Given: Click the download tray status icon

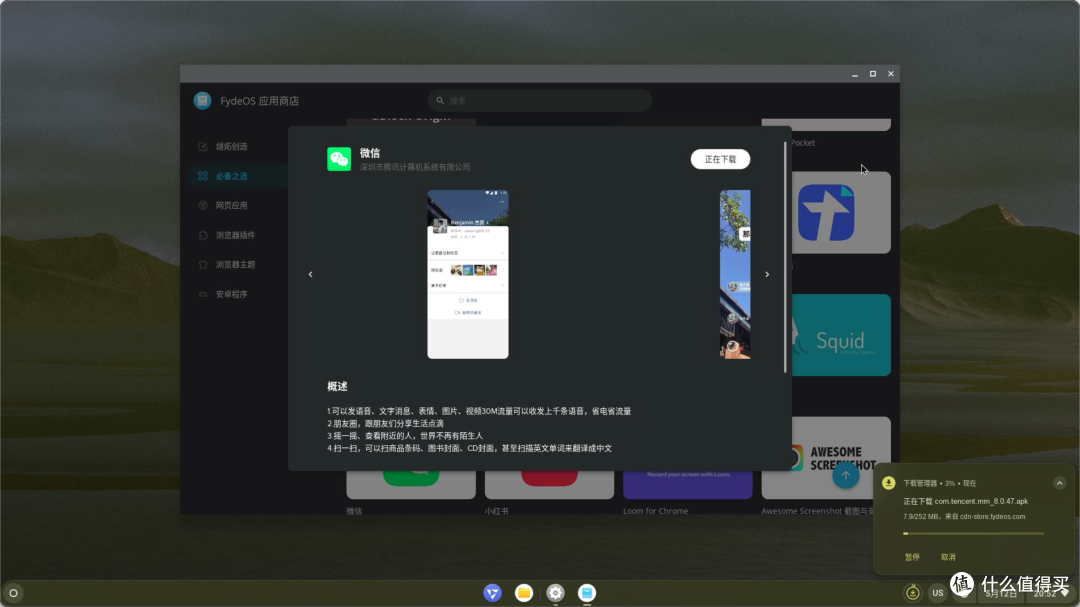Looking at the screenshot, I should (x=913, y=593).
